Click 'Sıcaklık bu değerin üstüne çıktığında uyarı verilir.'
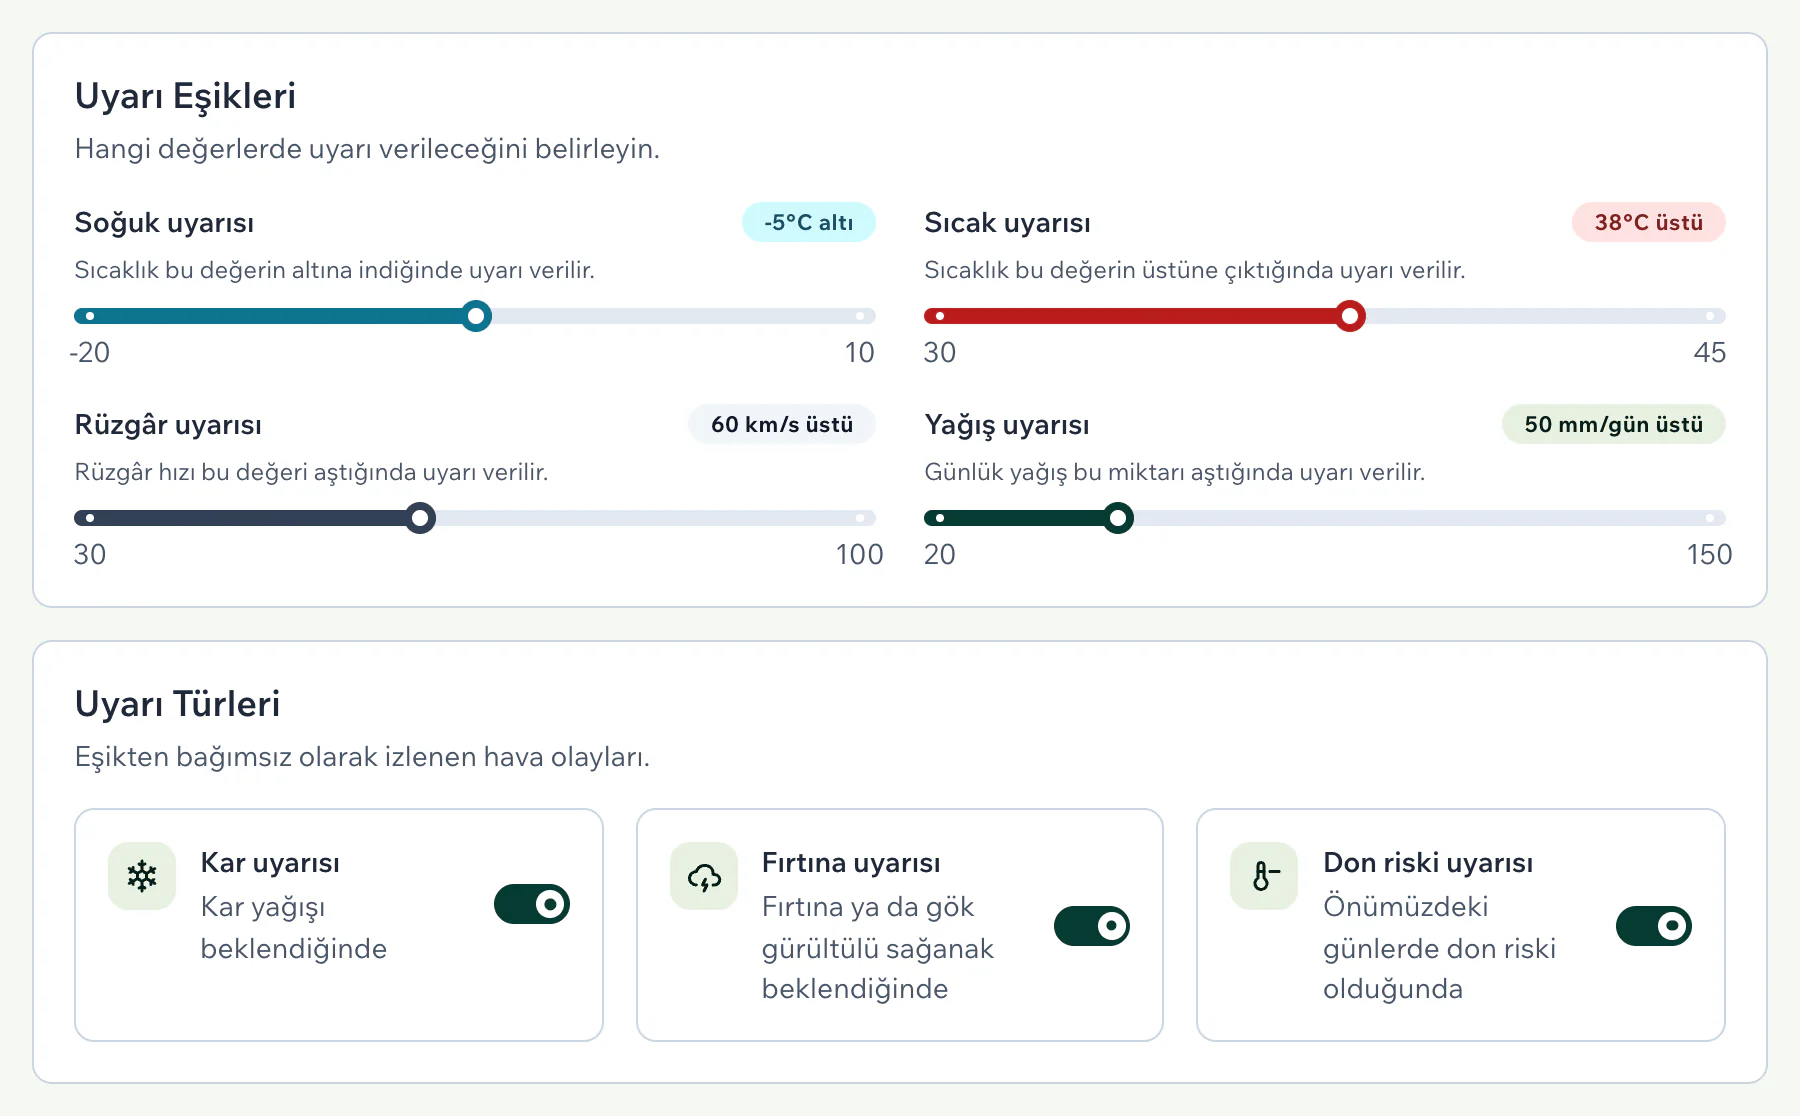1800x1116 pixels. tap(1194, 270)
